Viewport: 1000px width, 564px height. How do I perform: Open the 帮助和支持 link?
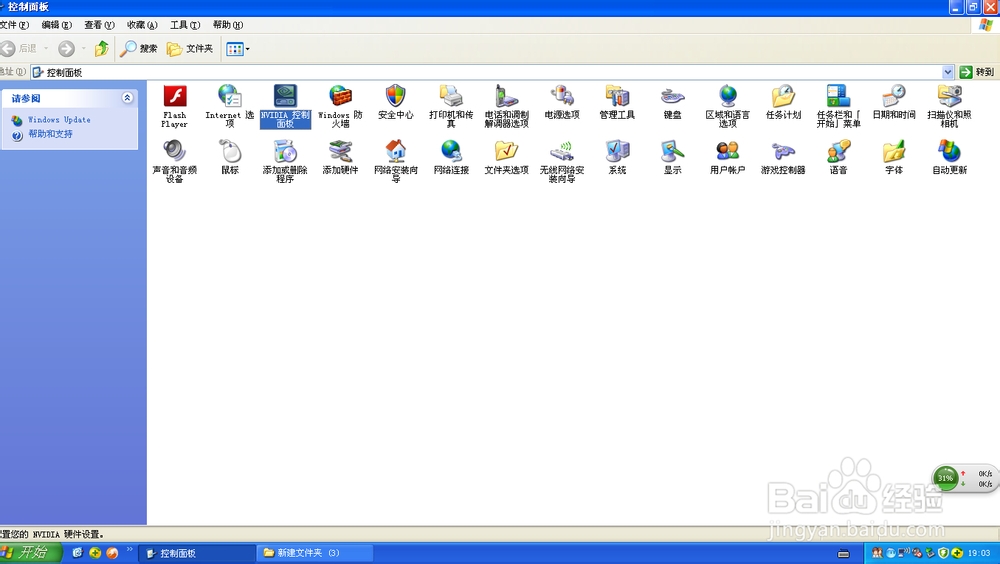point(50,134)
